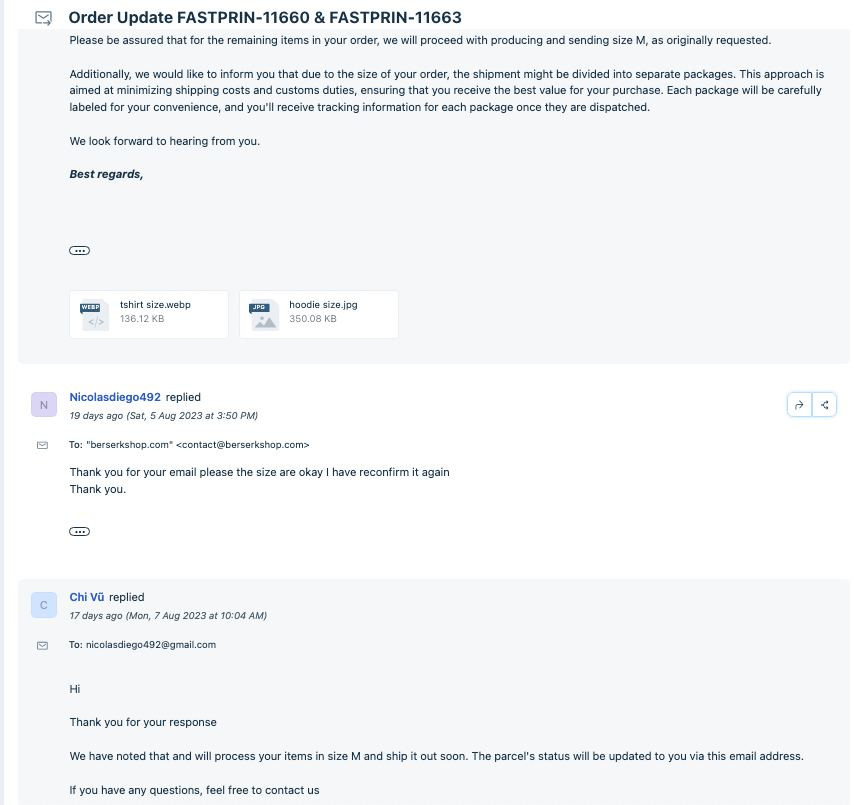854x805 pixels.
Task: Click the nicolasdiego492@gmail.com recipient address
Action: point(151,645)
